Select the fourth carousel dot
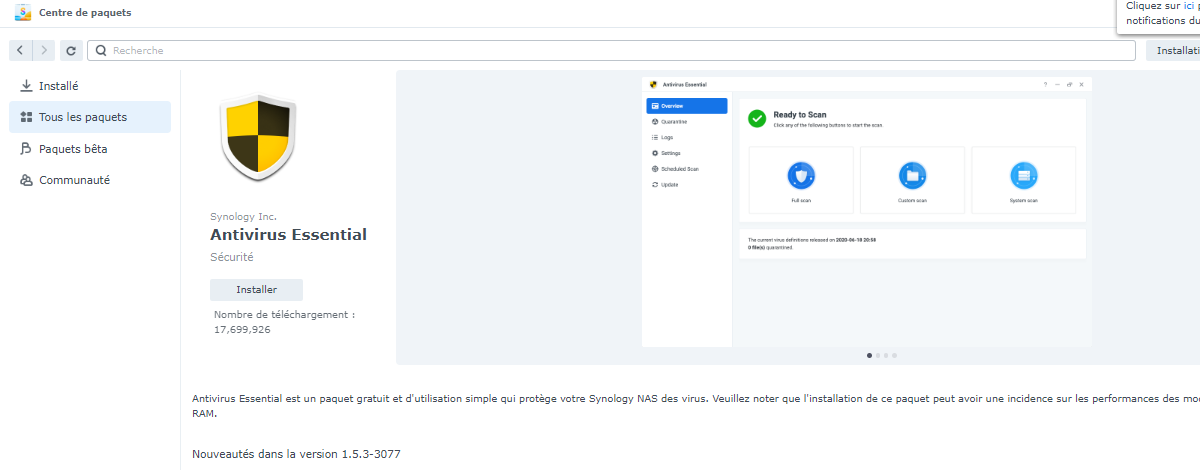1200x470 pixels. tap(895, 355)
